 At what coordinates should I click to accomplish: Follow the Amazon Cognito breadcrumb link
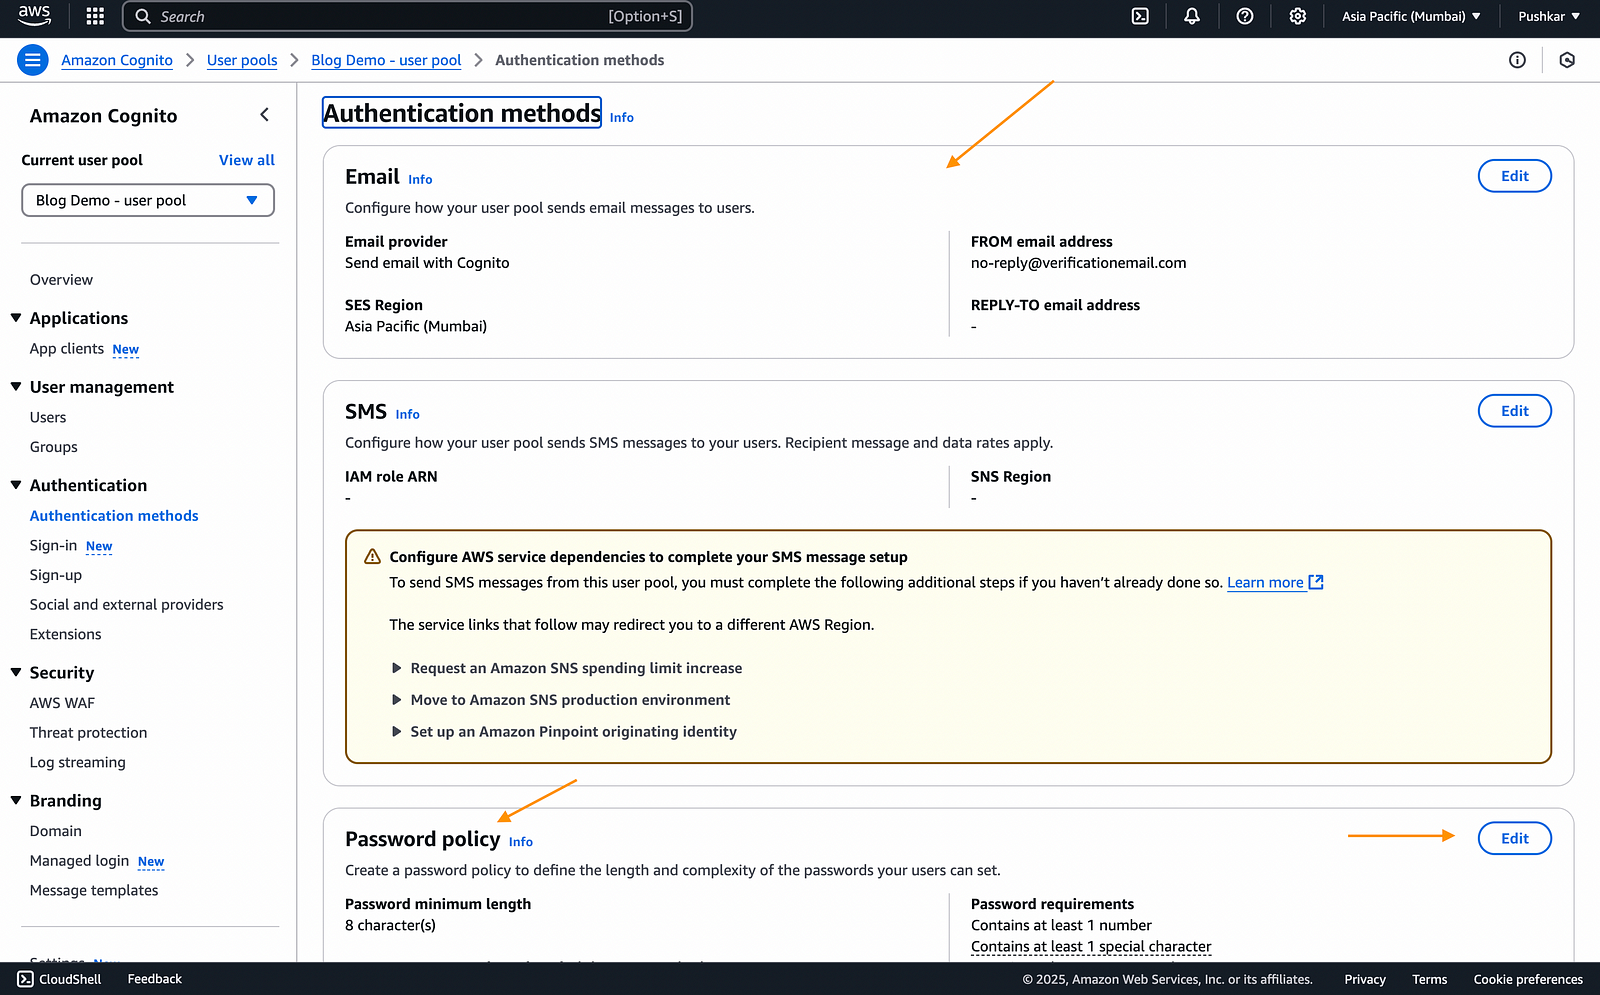pos(117,60)
